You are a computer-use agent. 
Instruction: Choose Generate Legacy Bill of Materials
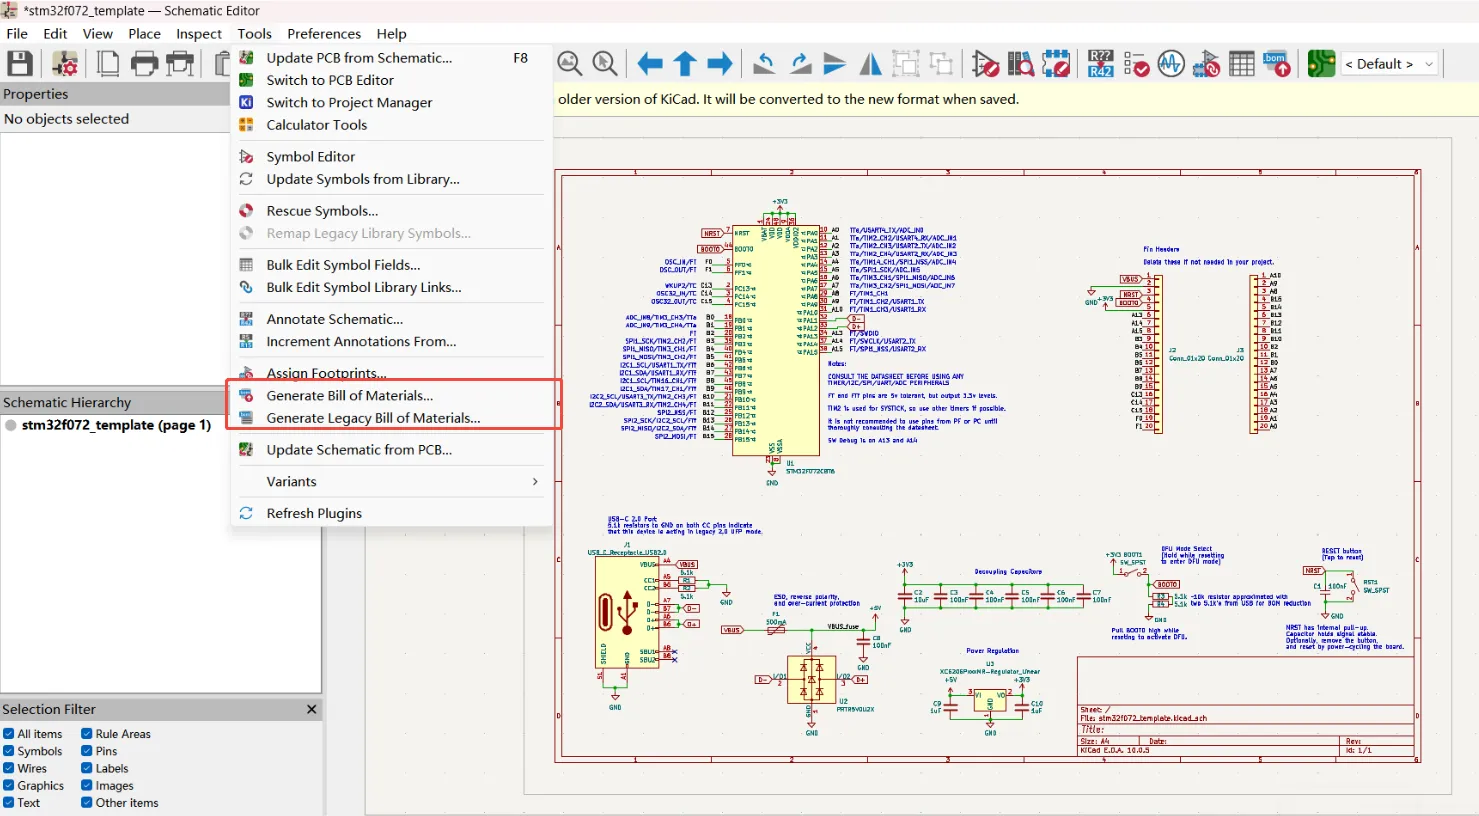391,418
